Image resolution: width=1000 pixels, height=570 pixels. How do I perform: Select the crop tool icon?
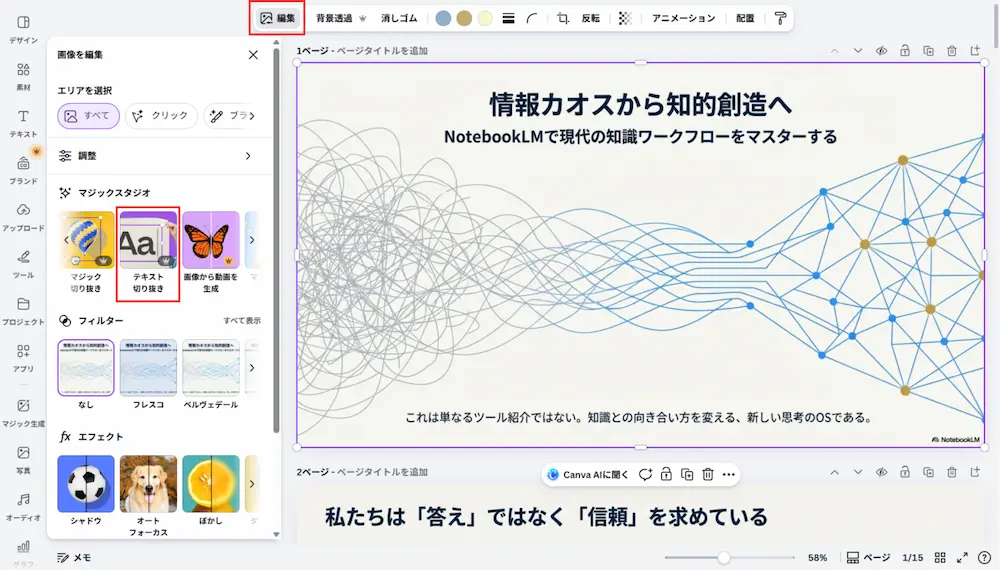point(562,18)
